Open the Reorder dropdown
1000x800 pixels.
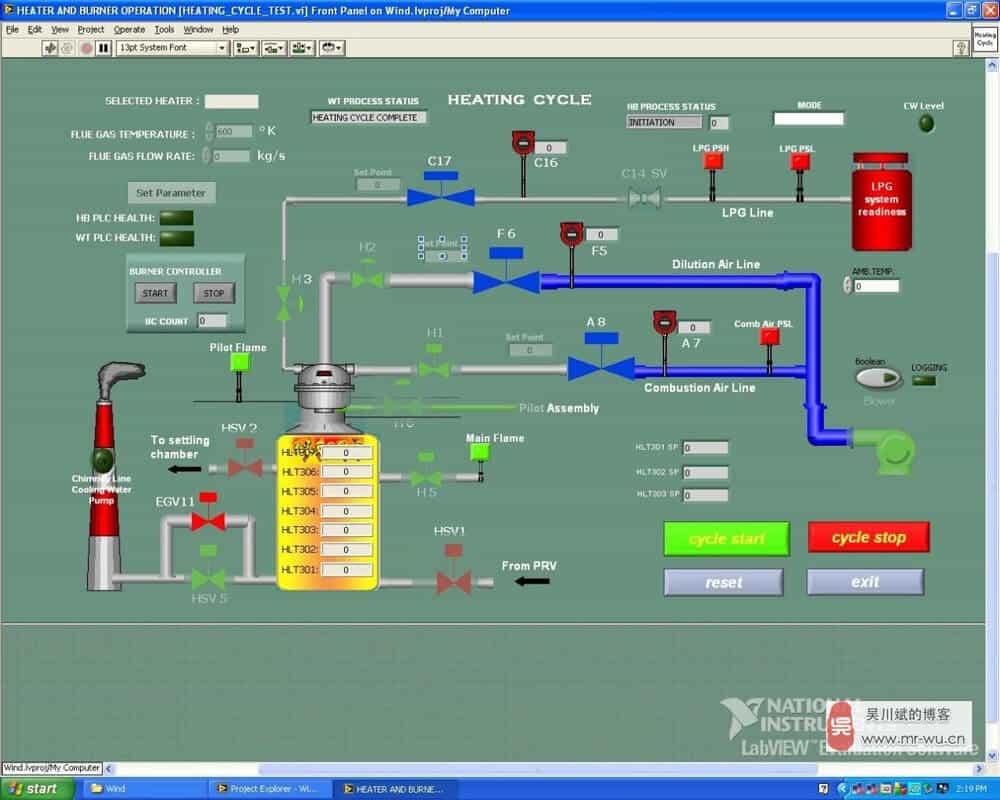(x=332, y=48)
